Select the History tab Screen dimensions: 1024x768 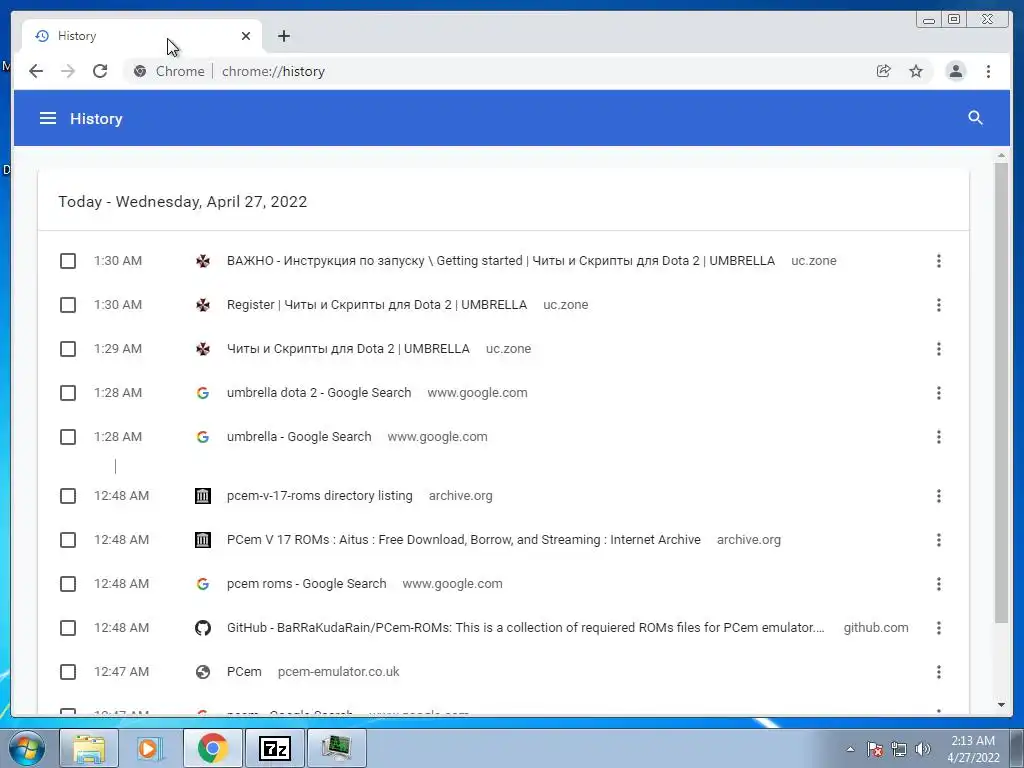point(142,36)
